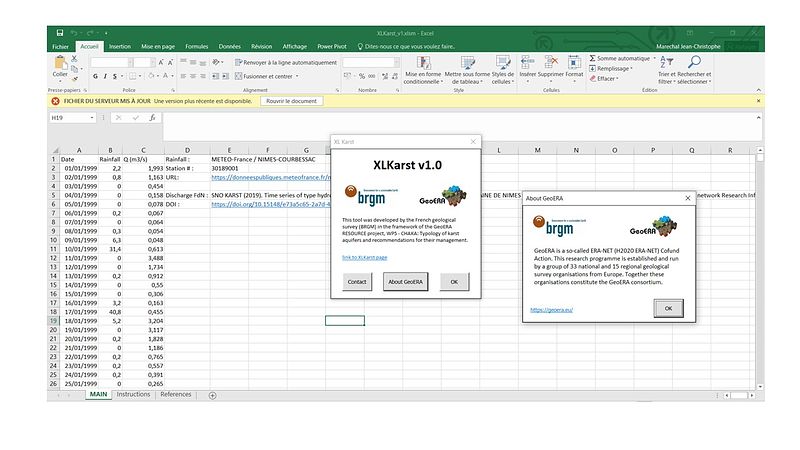Collapse the ribbon with the chevron
Image resolution: width=800 pixels, height=450 pixels.
pyautogui.click(x=758, y=90)
